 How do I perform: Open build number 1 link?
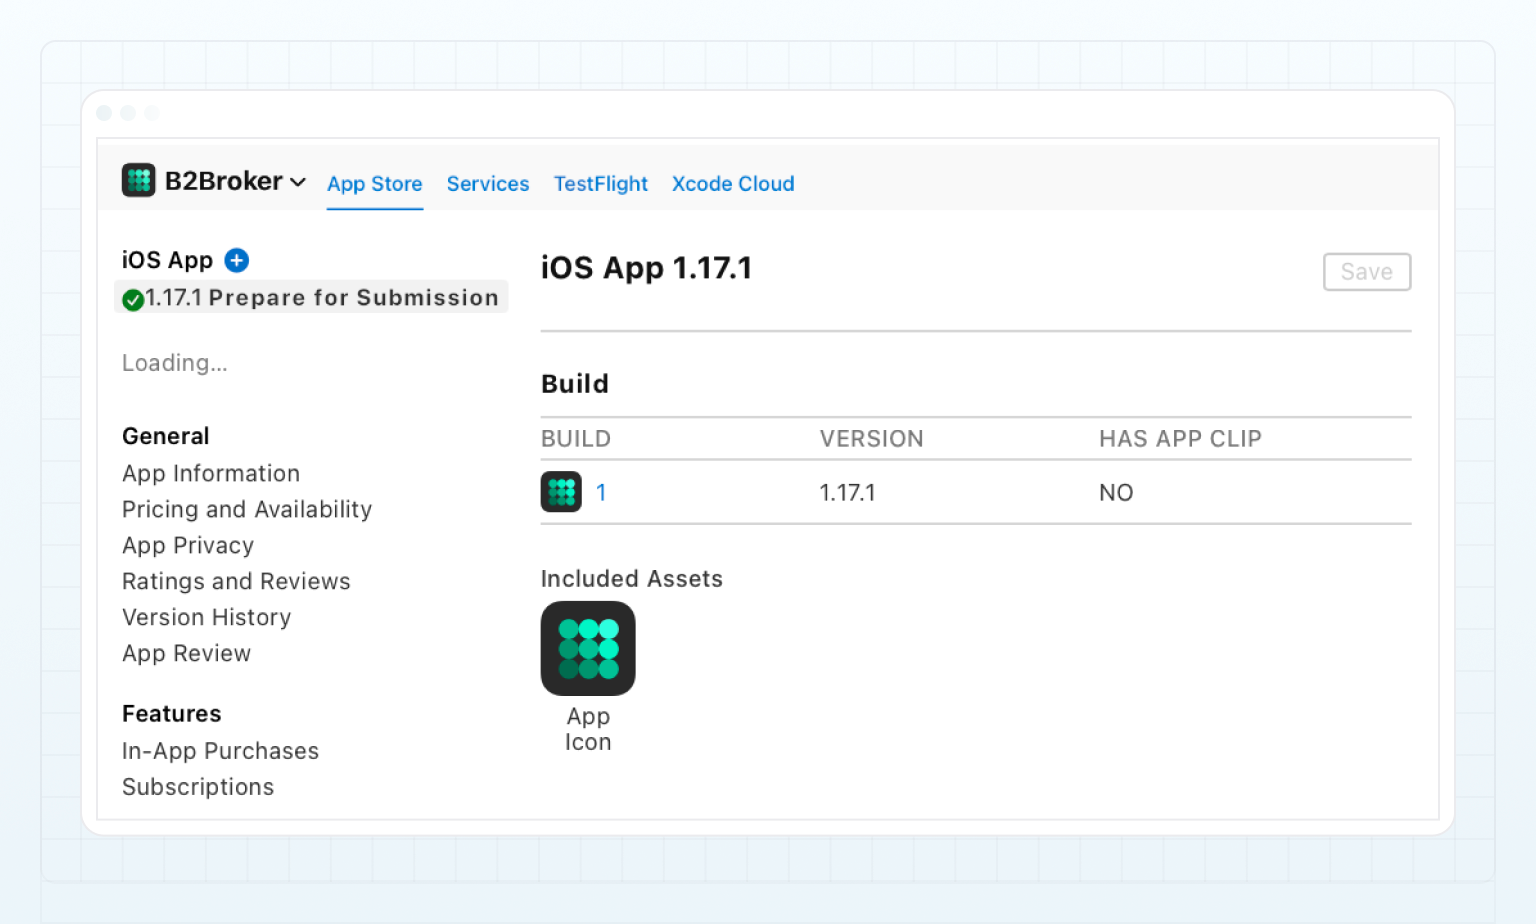601,492
